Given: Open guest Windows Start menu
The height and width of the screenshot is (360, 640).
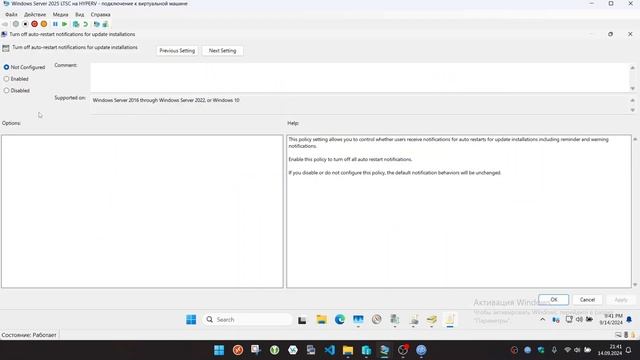Looking at the screenshot, I should click(x=191, y=320).
